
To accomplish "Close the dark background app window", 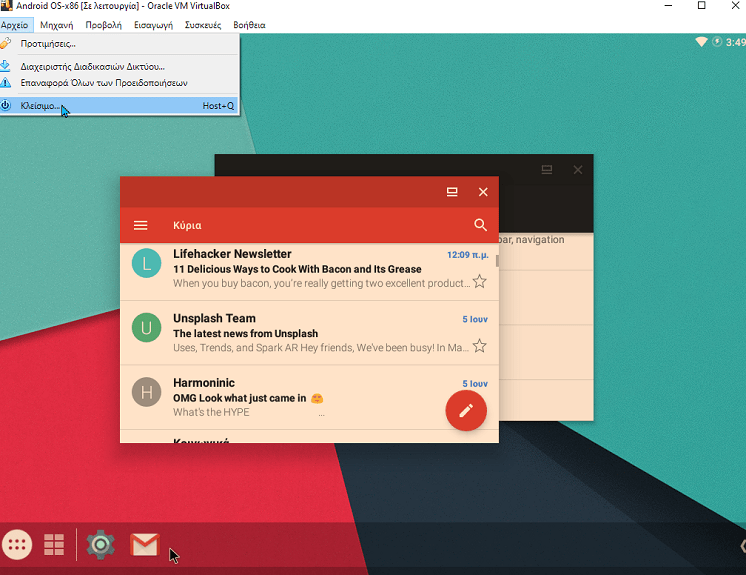I will coord(578,170).
